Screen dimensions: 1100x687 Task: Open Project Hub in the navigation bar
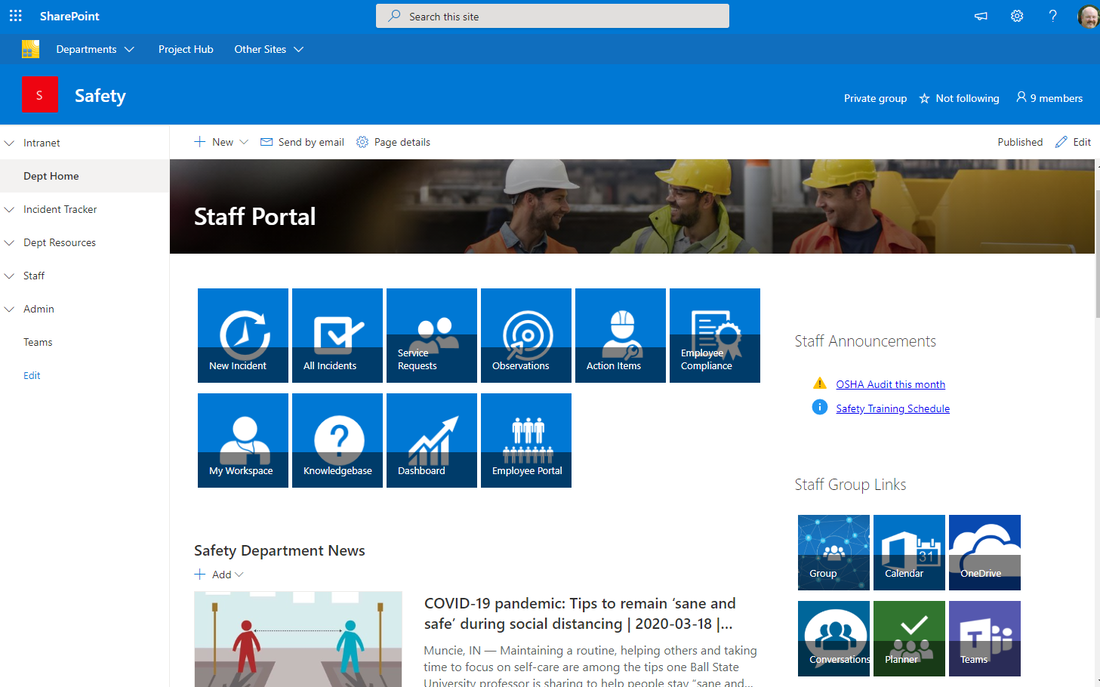pos(185,48)
